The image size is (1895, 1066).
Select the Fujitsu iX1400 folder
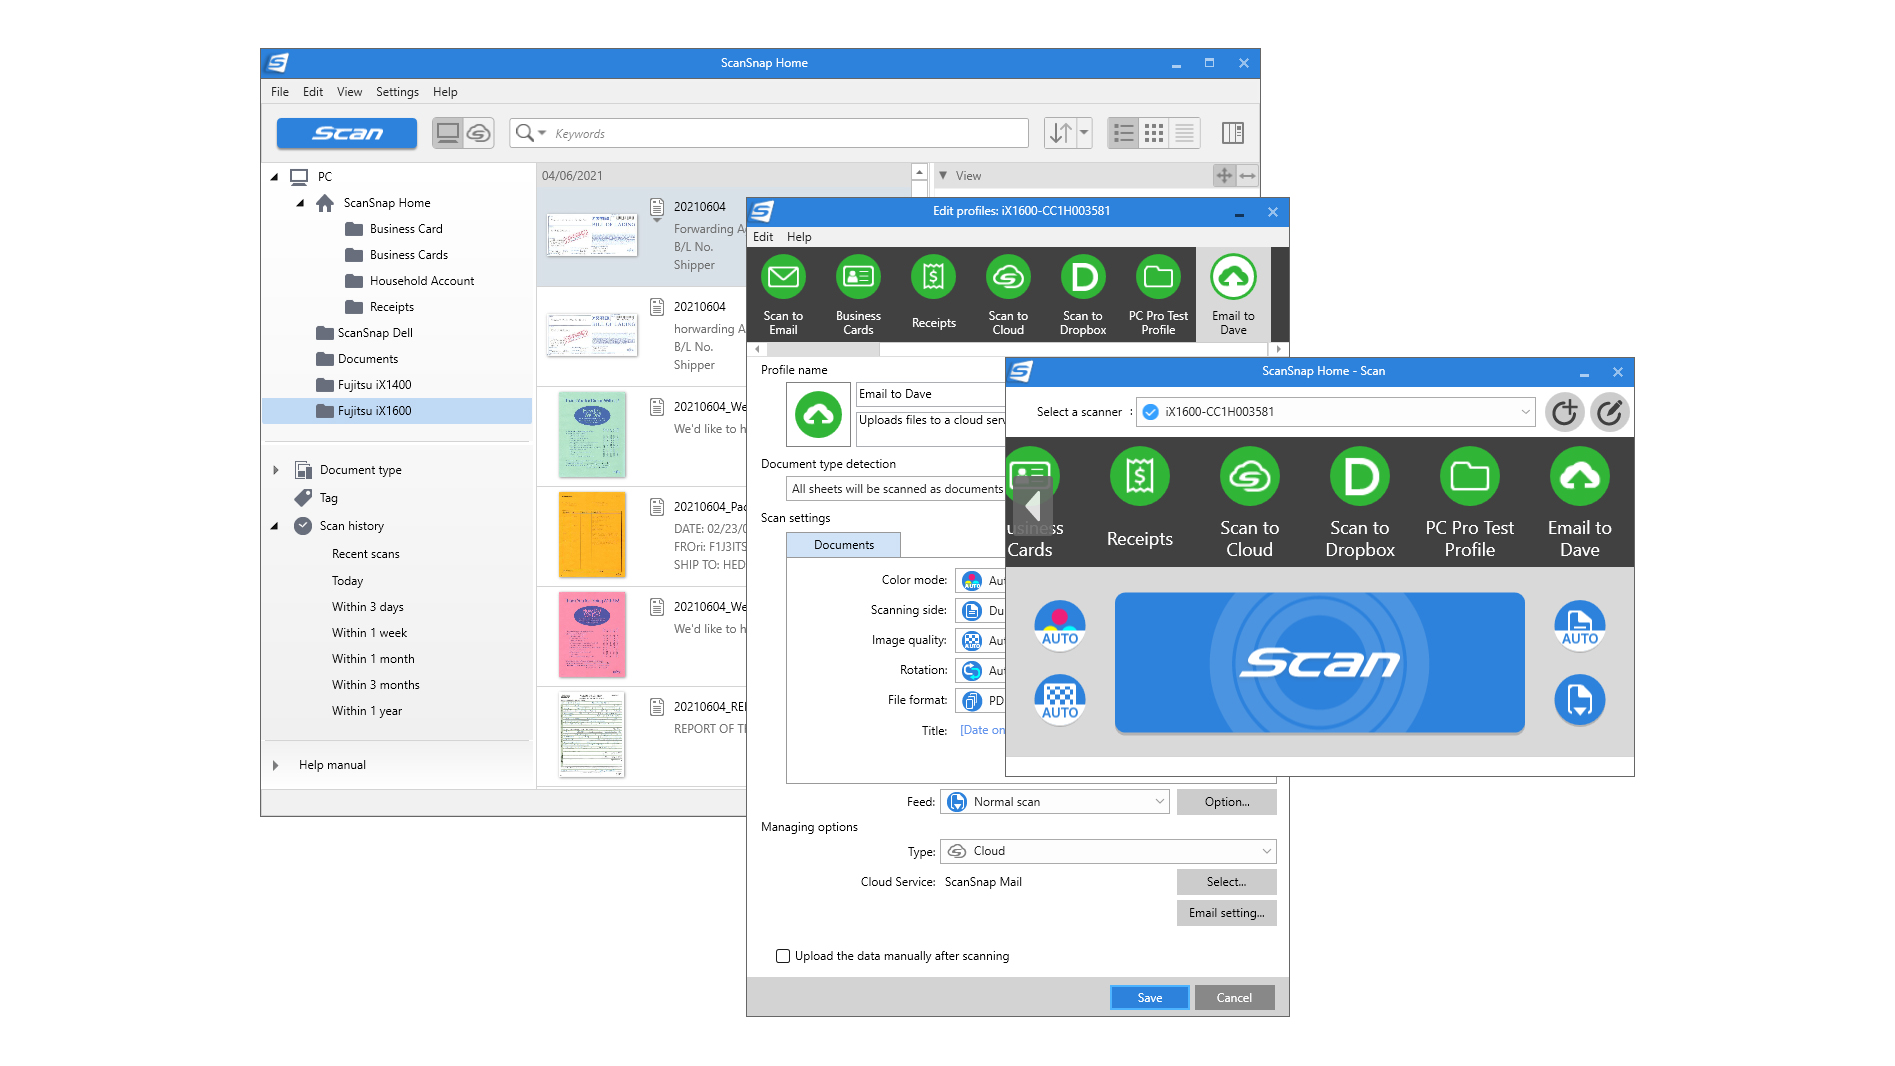[374, 385]
